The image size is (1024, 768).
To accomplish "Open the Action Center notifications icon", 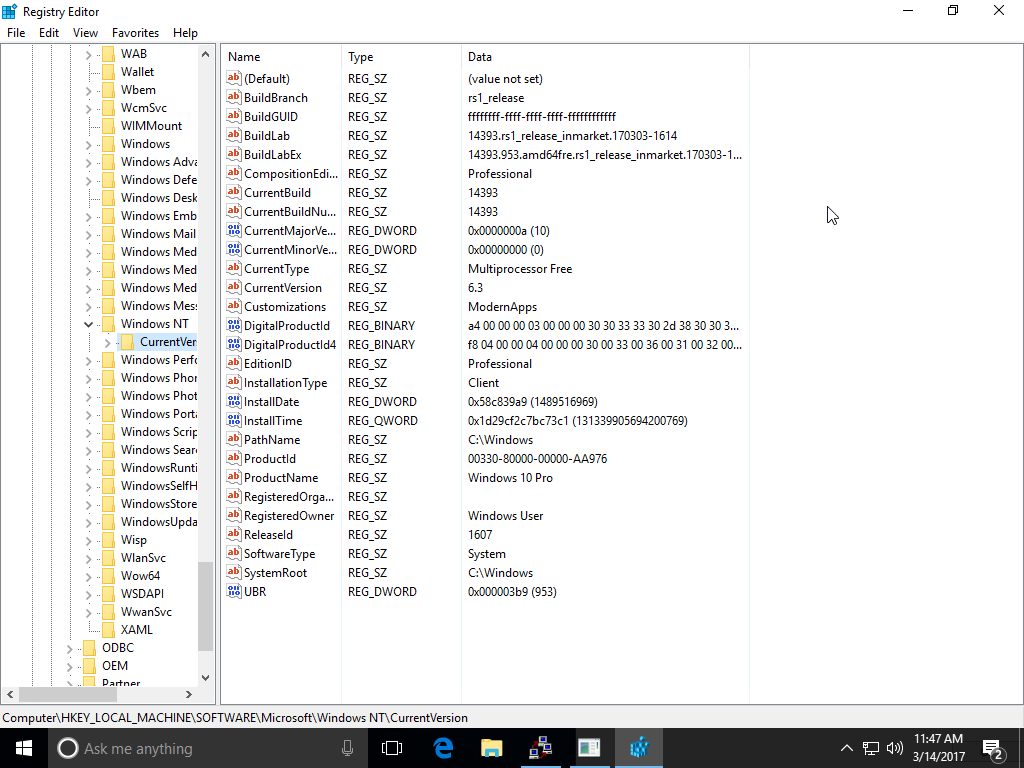I will (993, 748).
